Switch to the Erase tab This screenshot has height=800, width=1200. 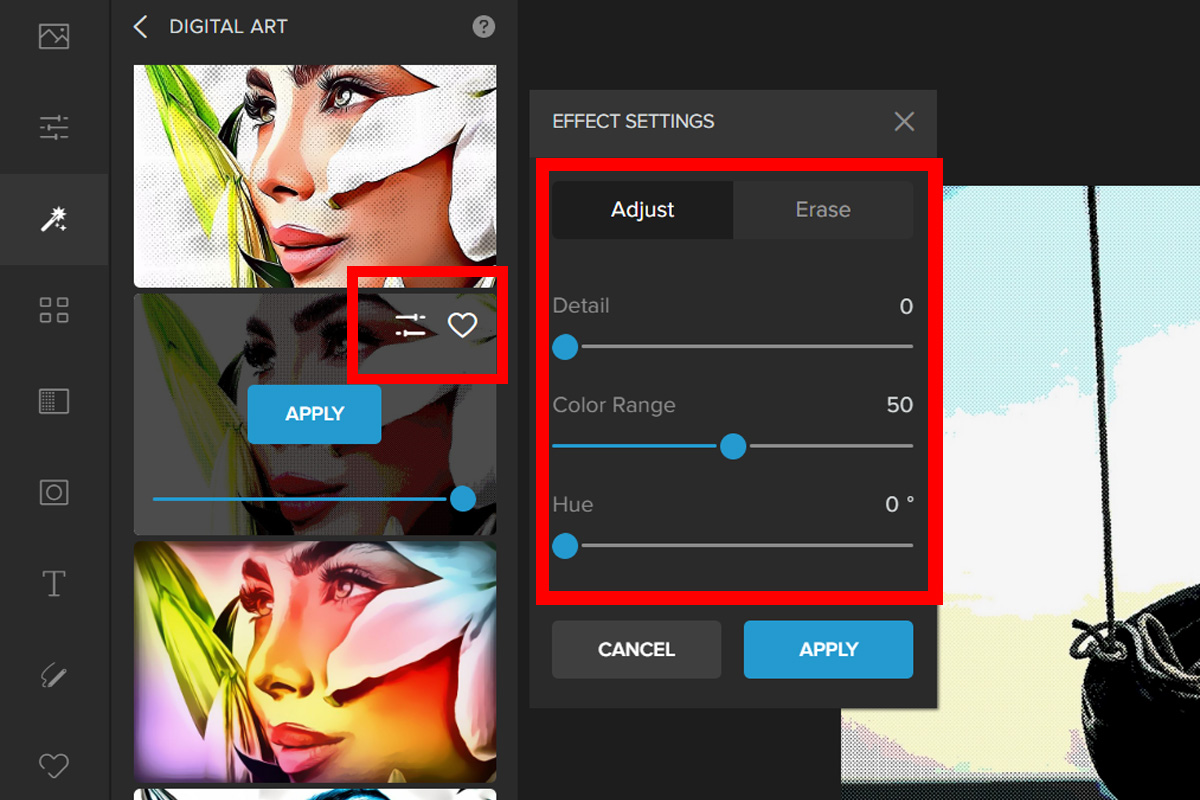tap(823, 210)
